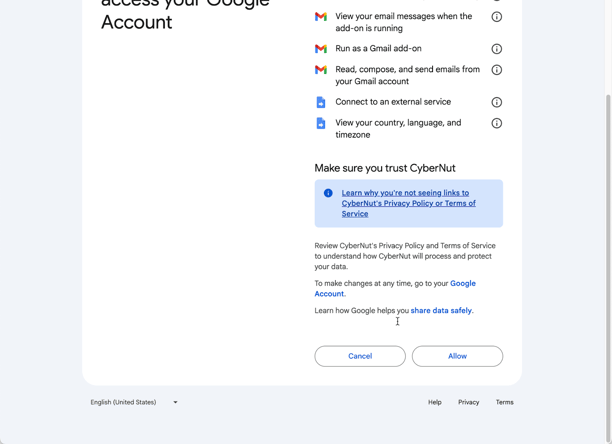The image size is (612, 444).
Task: Show info for "Connect to an external service"
Action: point(497,102)
